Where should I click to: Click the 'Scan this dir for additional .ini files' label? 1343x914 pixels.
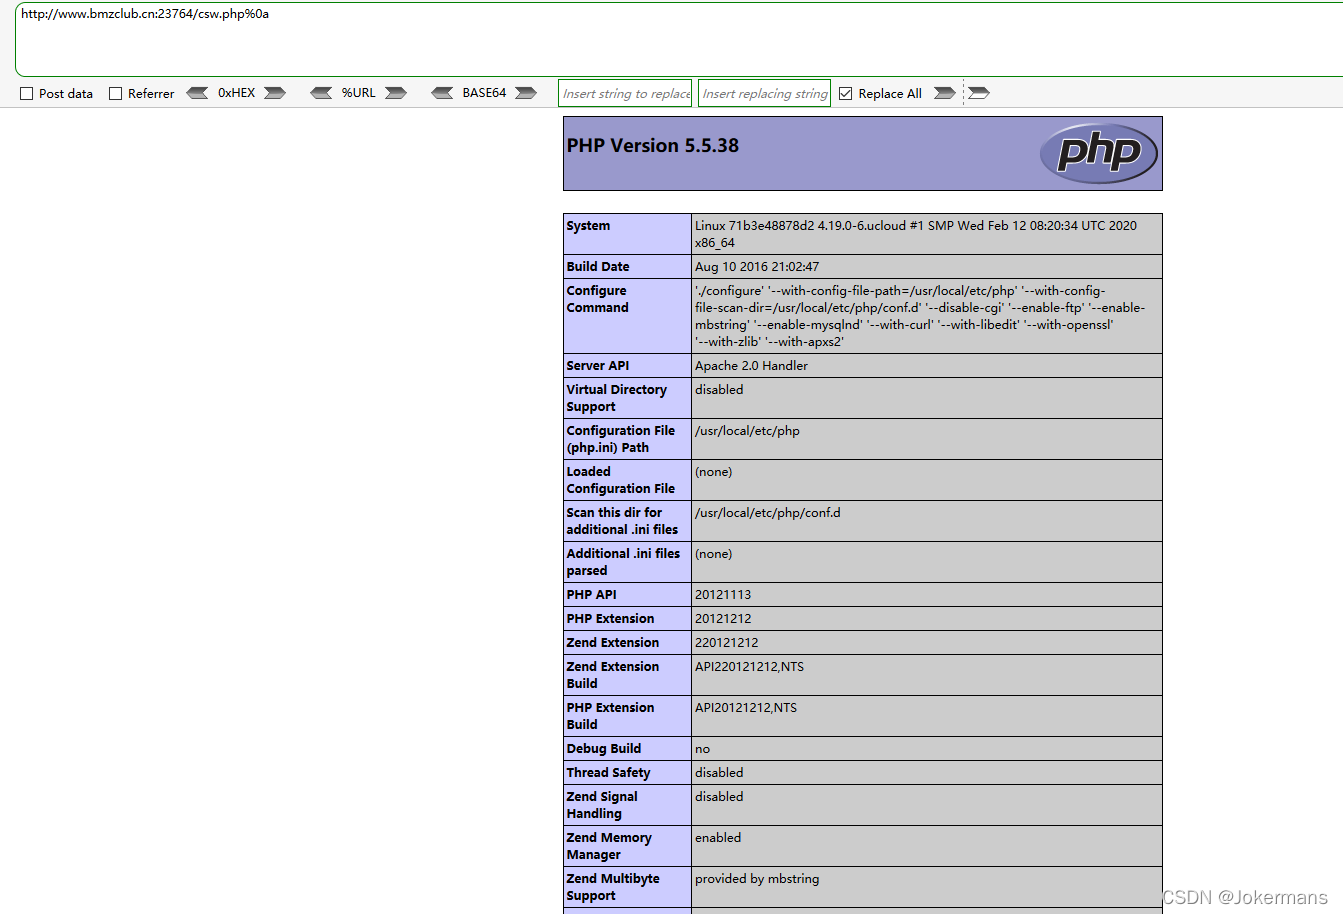click(622, 521)
